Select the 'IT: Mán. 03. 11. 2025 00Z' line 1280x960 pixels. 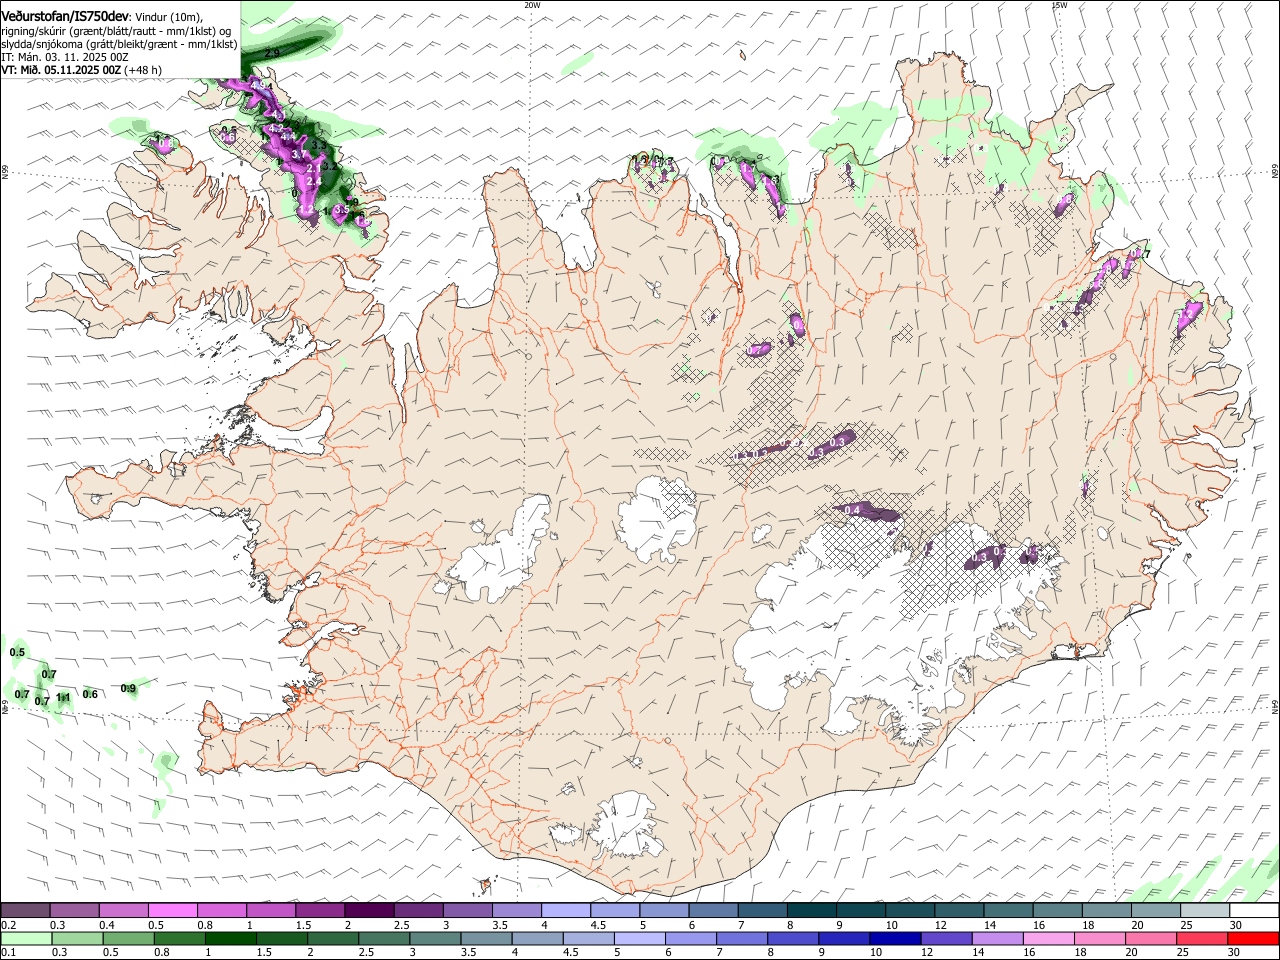[65, 57]
